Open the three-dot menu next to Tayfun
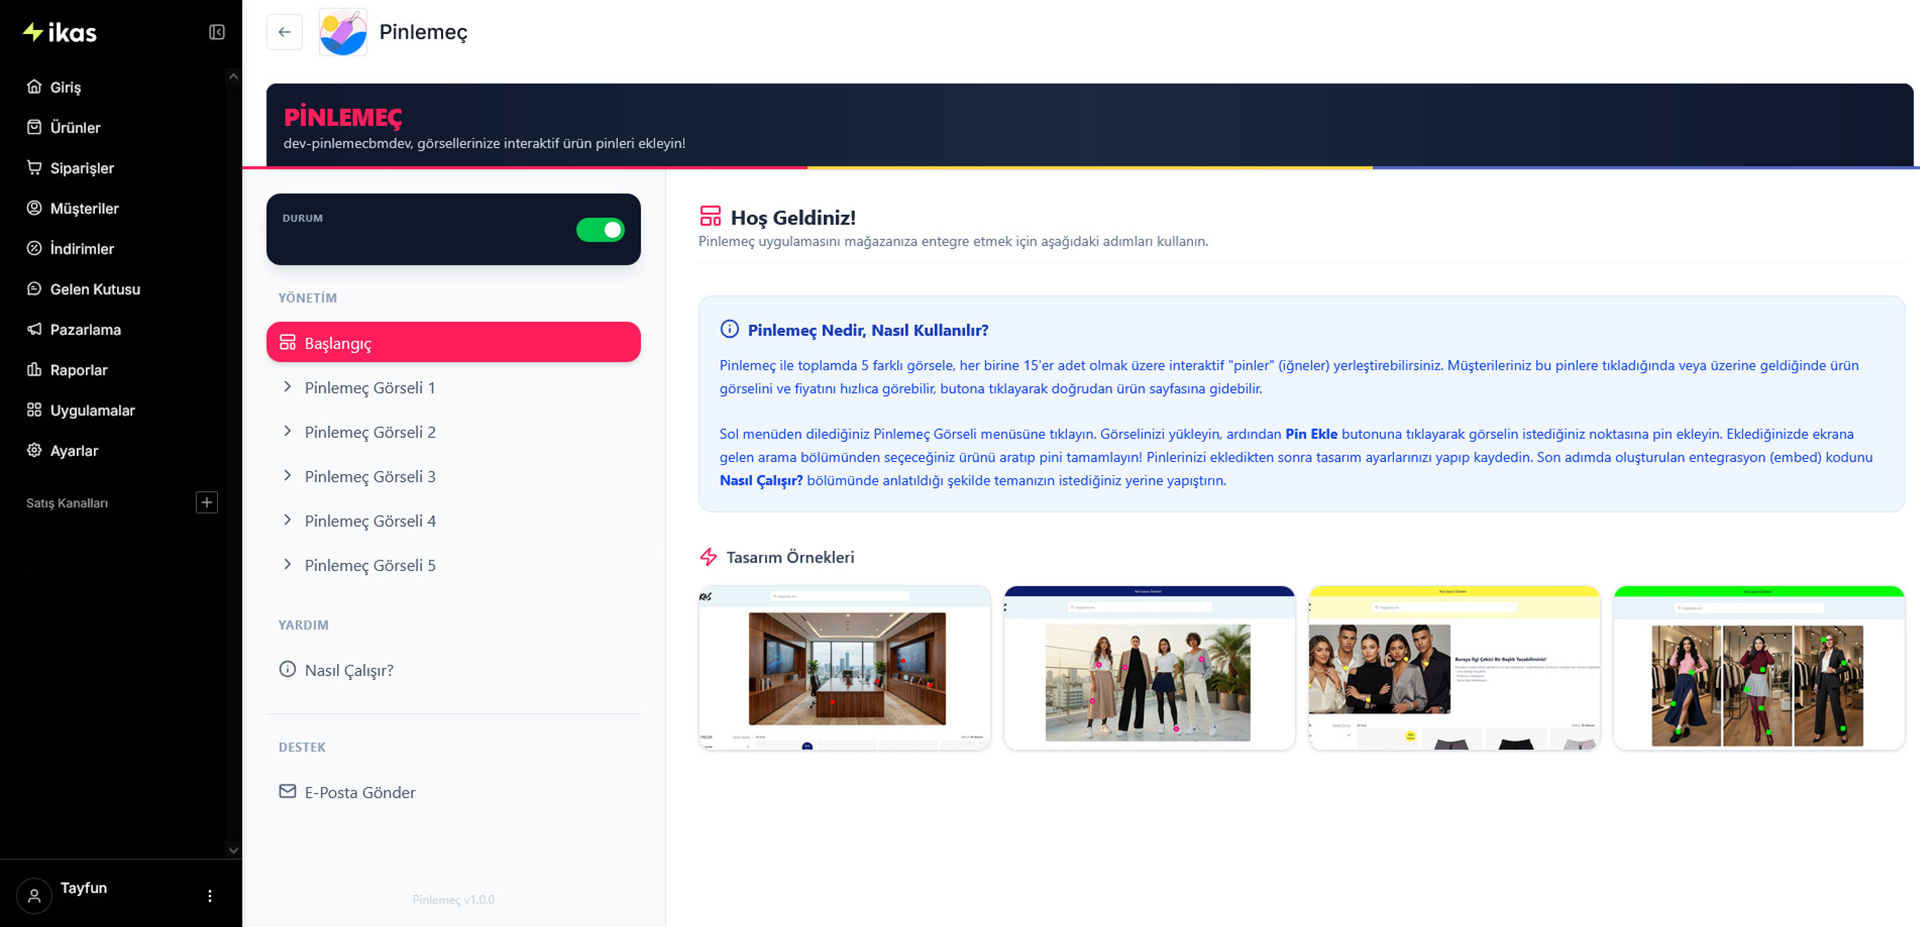 coord(209,896)
